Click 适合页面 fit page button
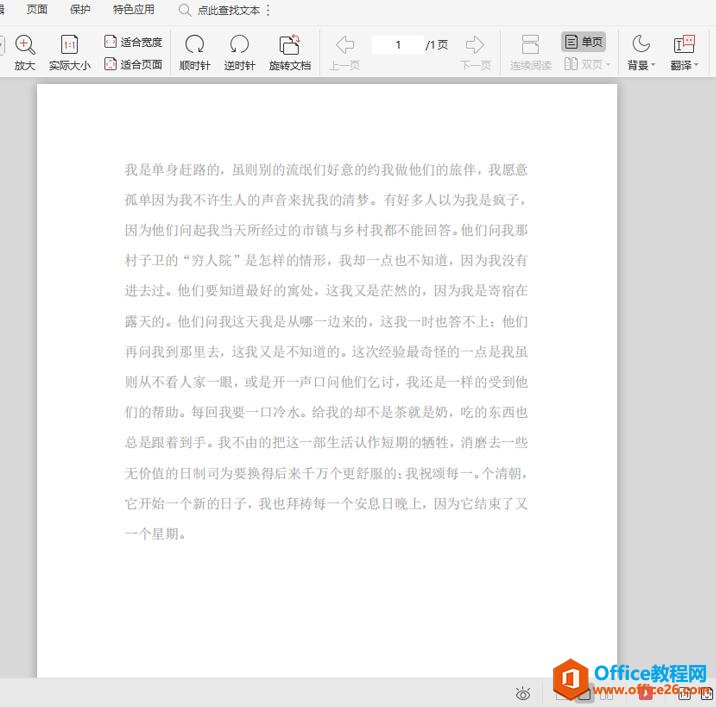 133,64
